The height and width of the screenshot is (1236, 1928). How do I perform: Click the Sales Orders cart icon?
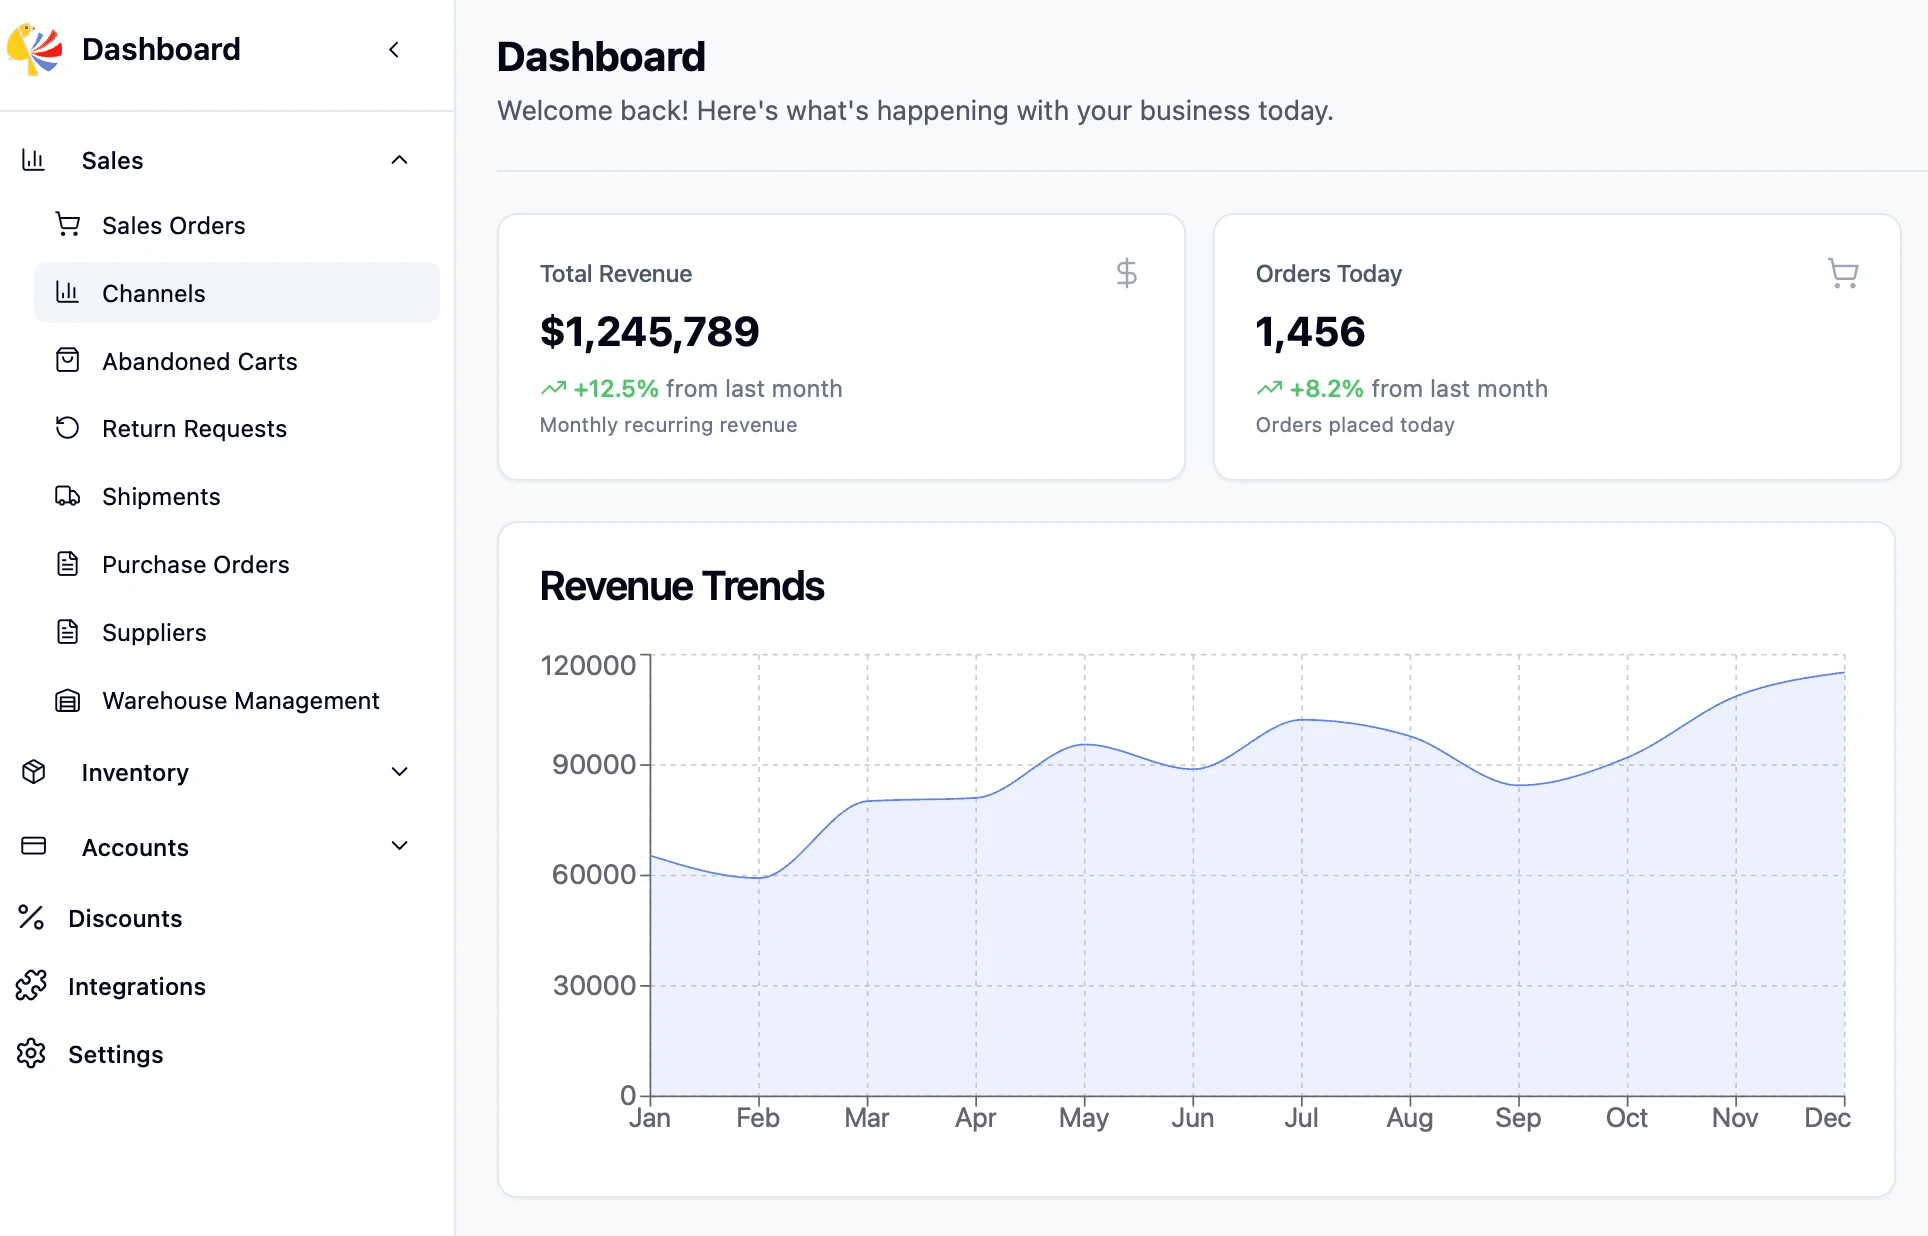67,225
